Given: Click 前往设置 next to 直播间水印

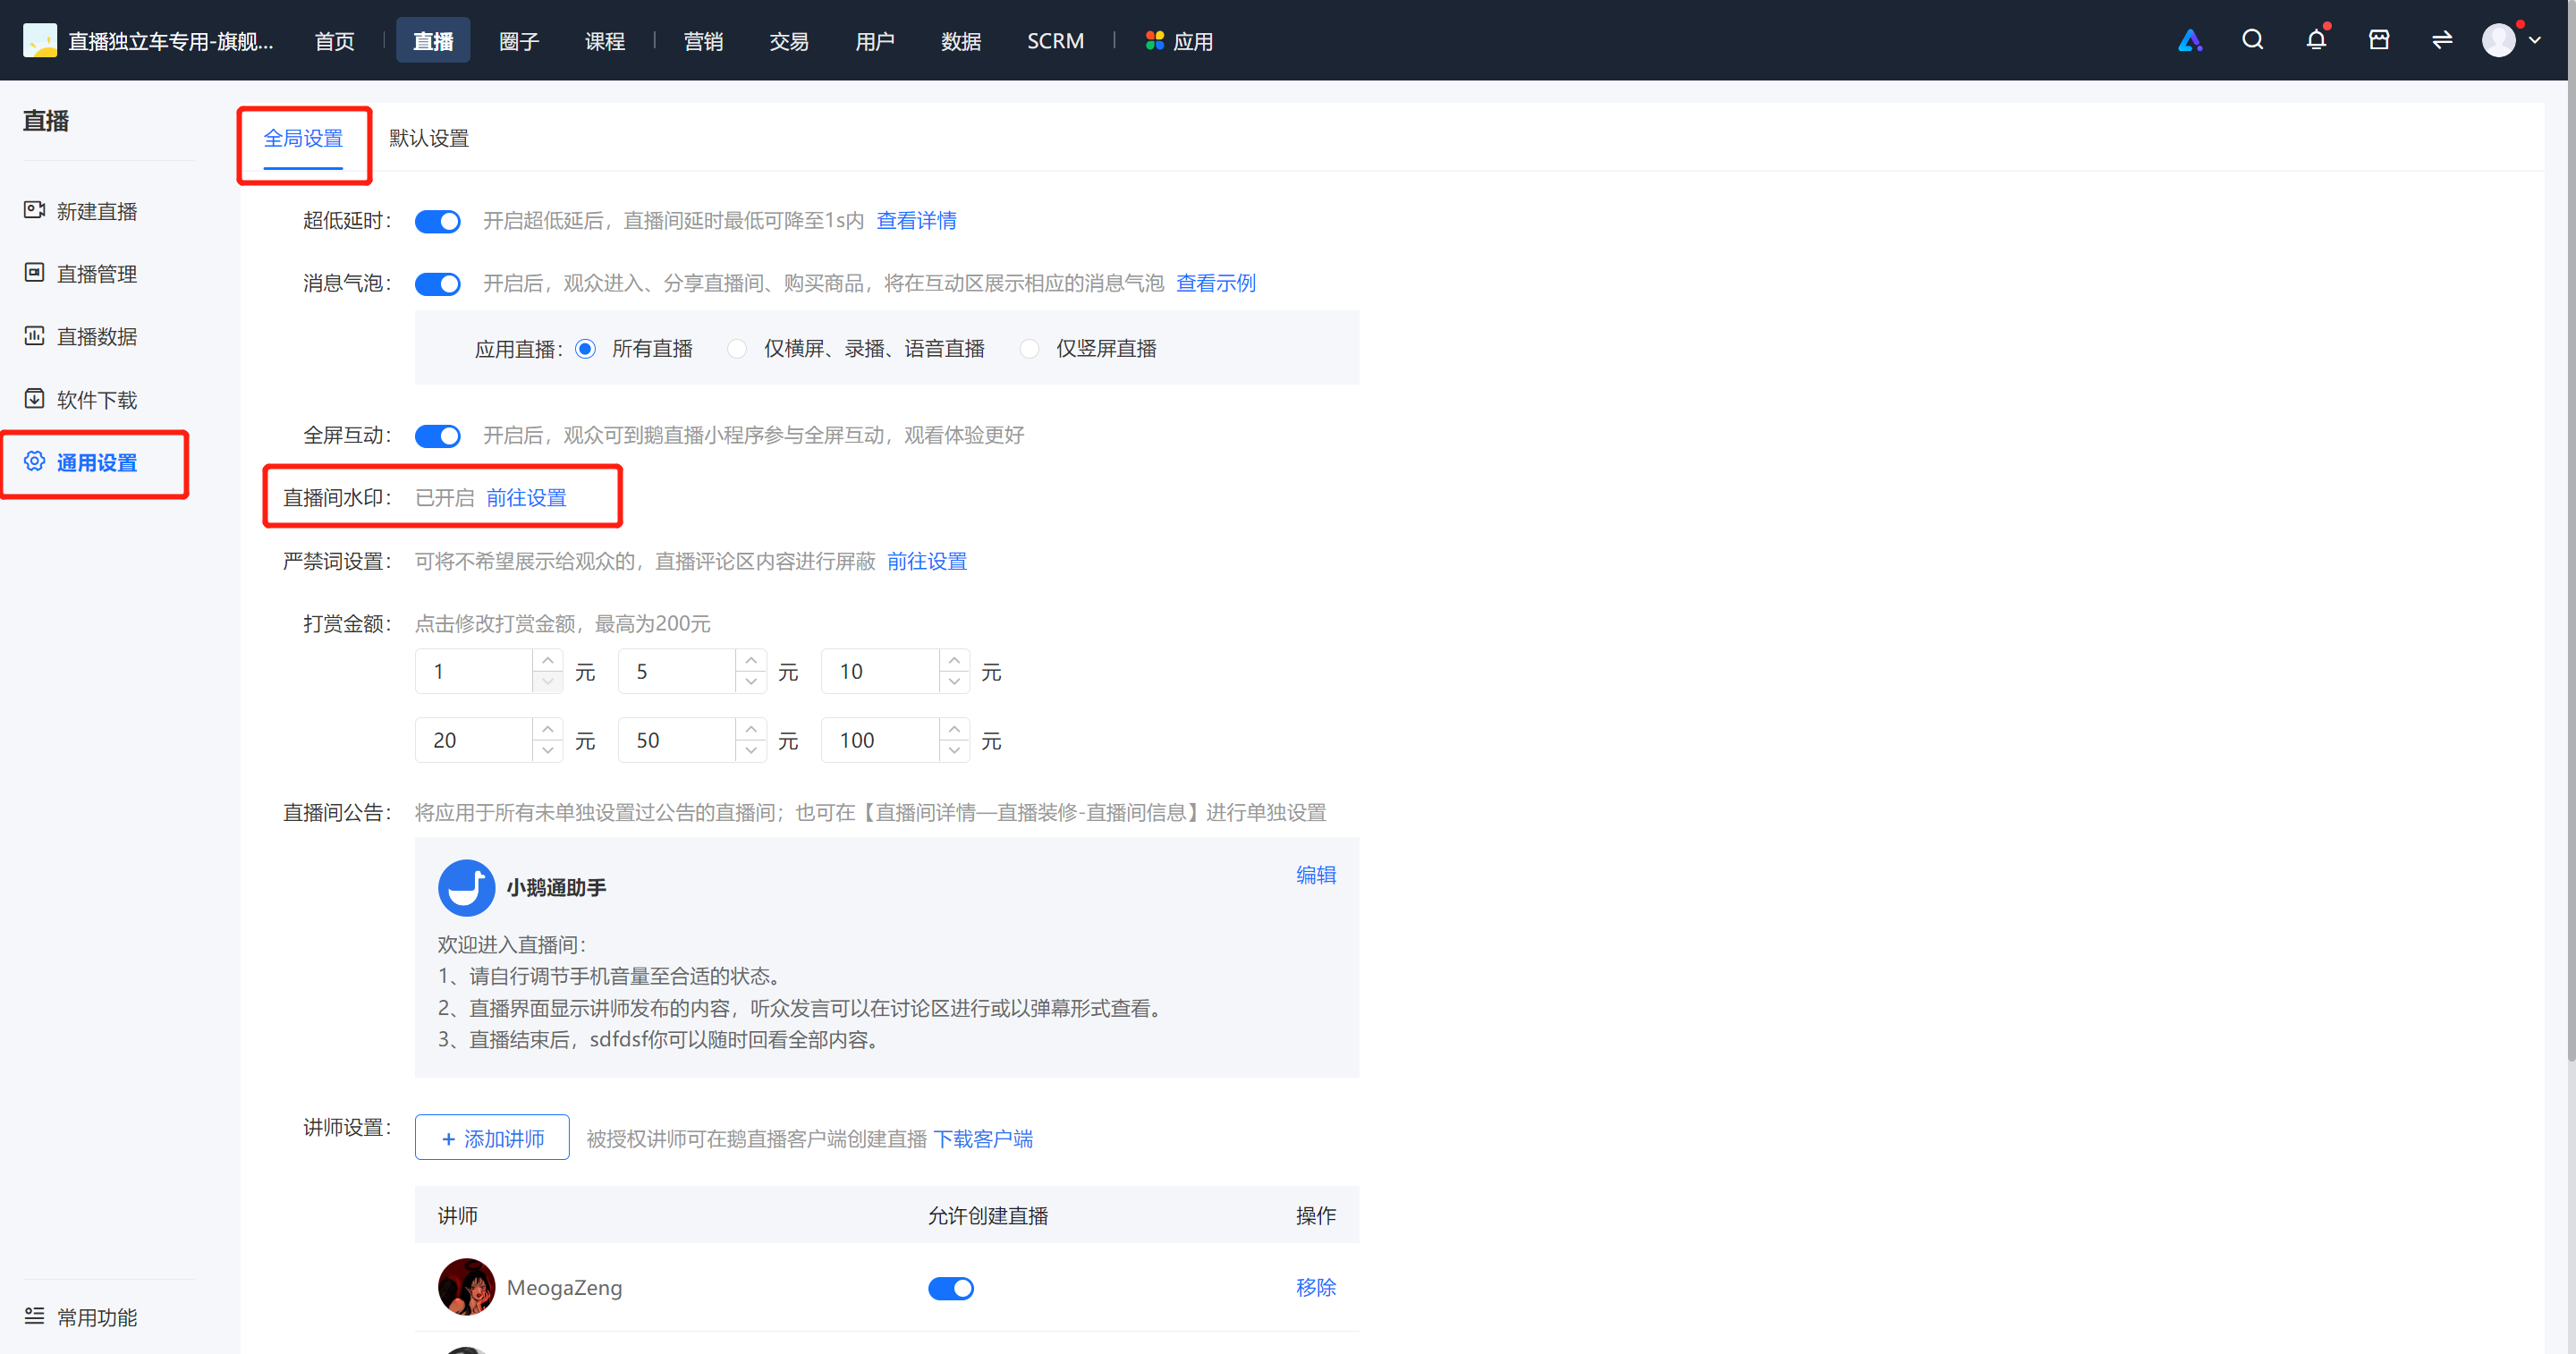Looking at the screenshot, I should coord(527,498).
